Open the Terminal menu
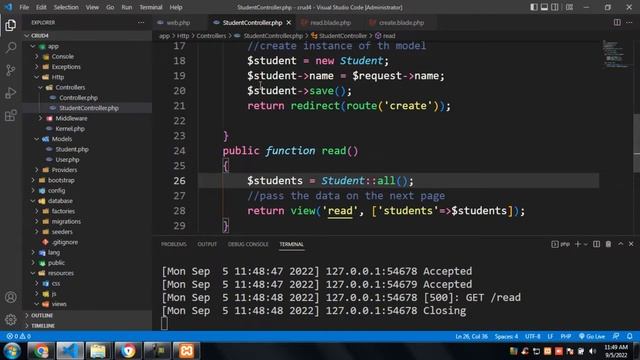The width and height of the screenshot is (640, 360). 151,7
